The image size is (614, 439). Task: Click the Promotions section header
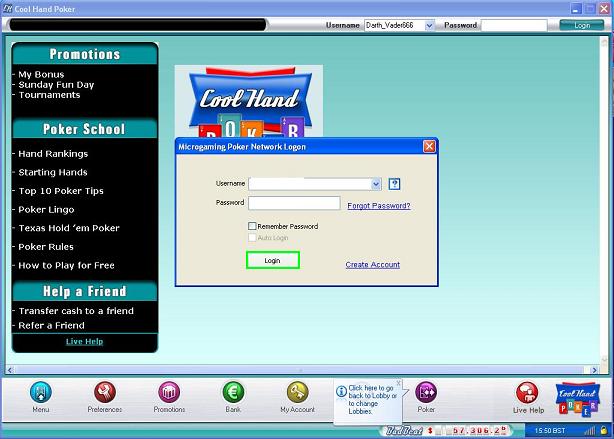[85, 54]
